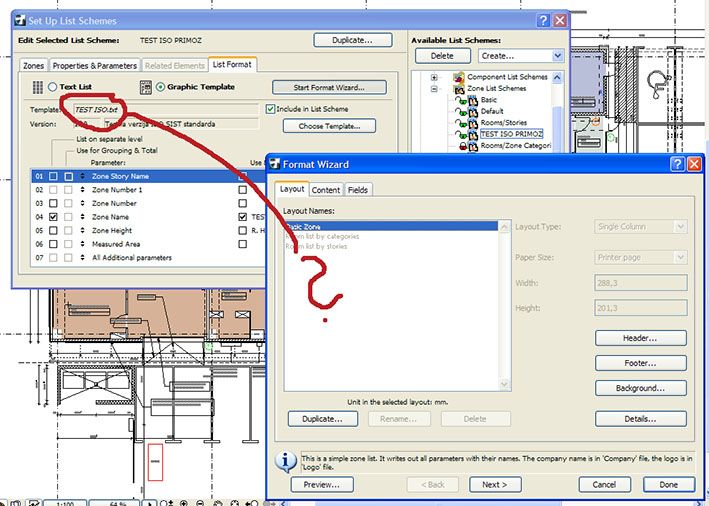This screenshot has height=506, width=709.
Task: Open the Properties & Parameters tab
Action: pos(95,66)
